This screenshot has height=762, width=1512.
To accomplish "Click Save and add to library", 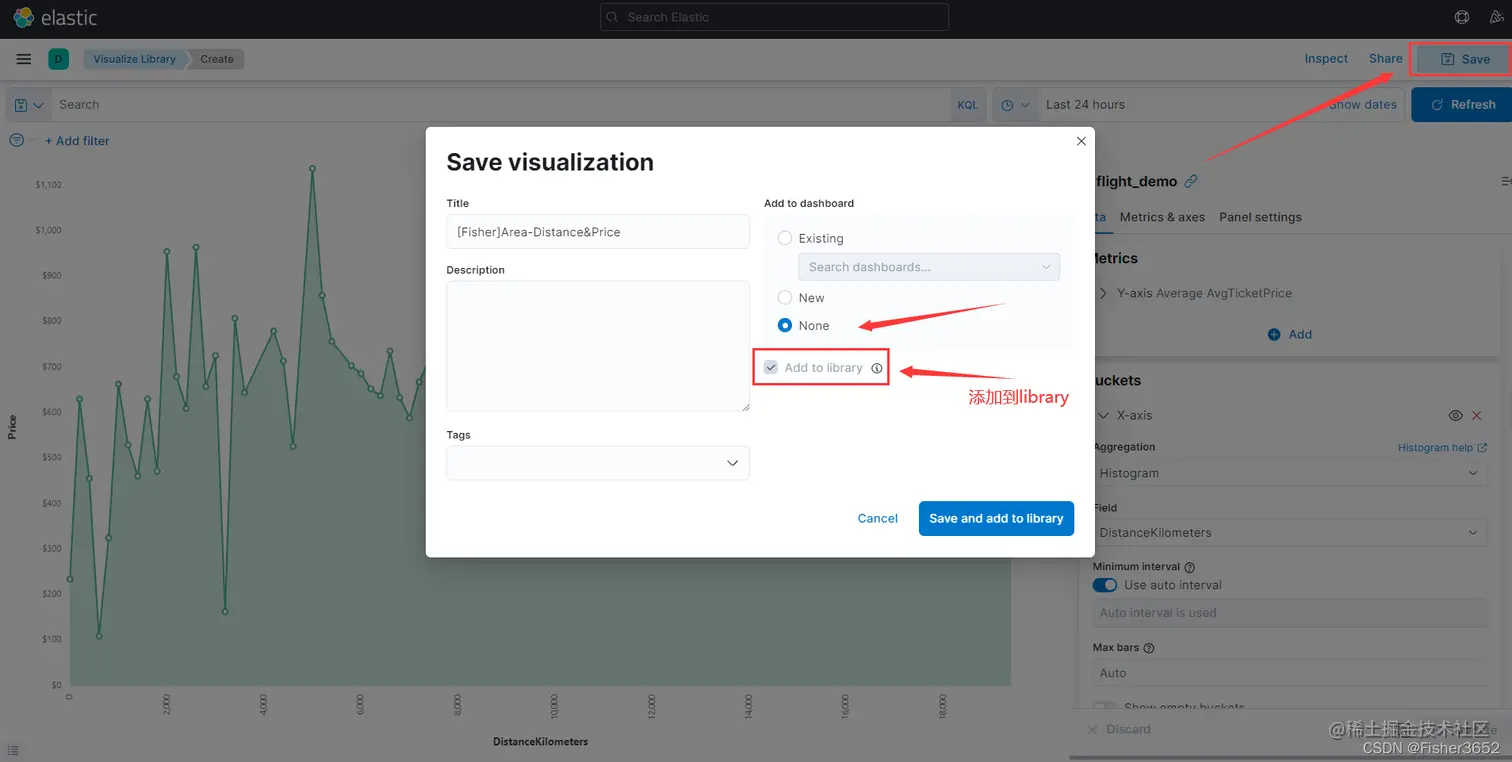I will pyautogui.click(x=996, y=518).
